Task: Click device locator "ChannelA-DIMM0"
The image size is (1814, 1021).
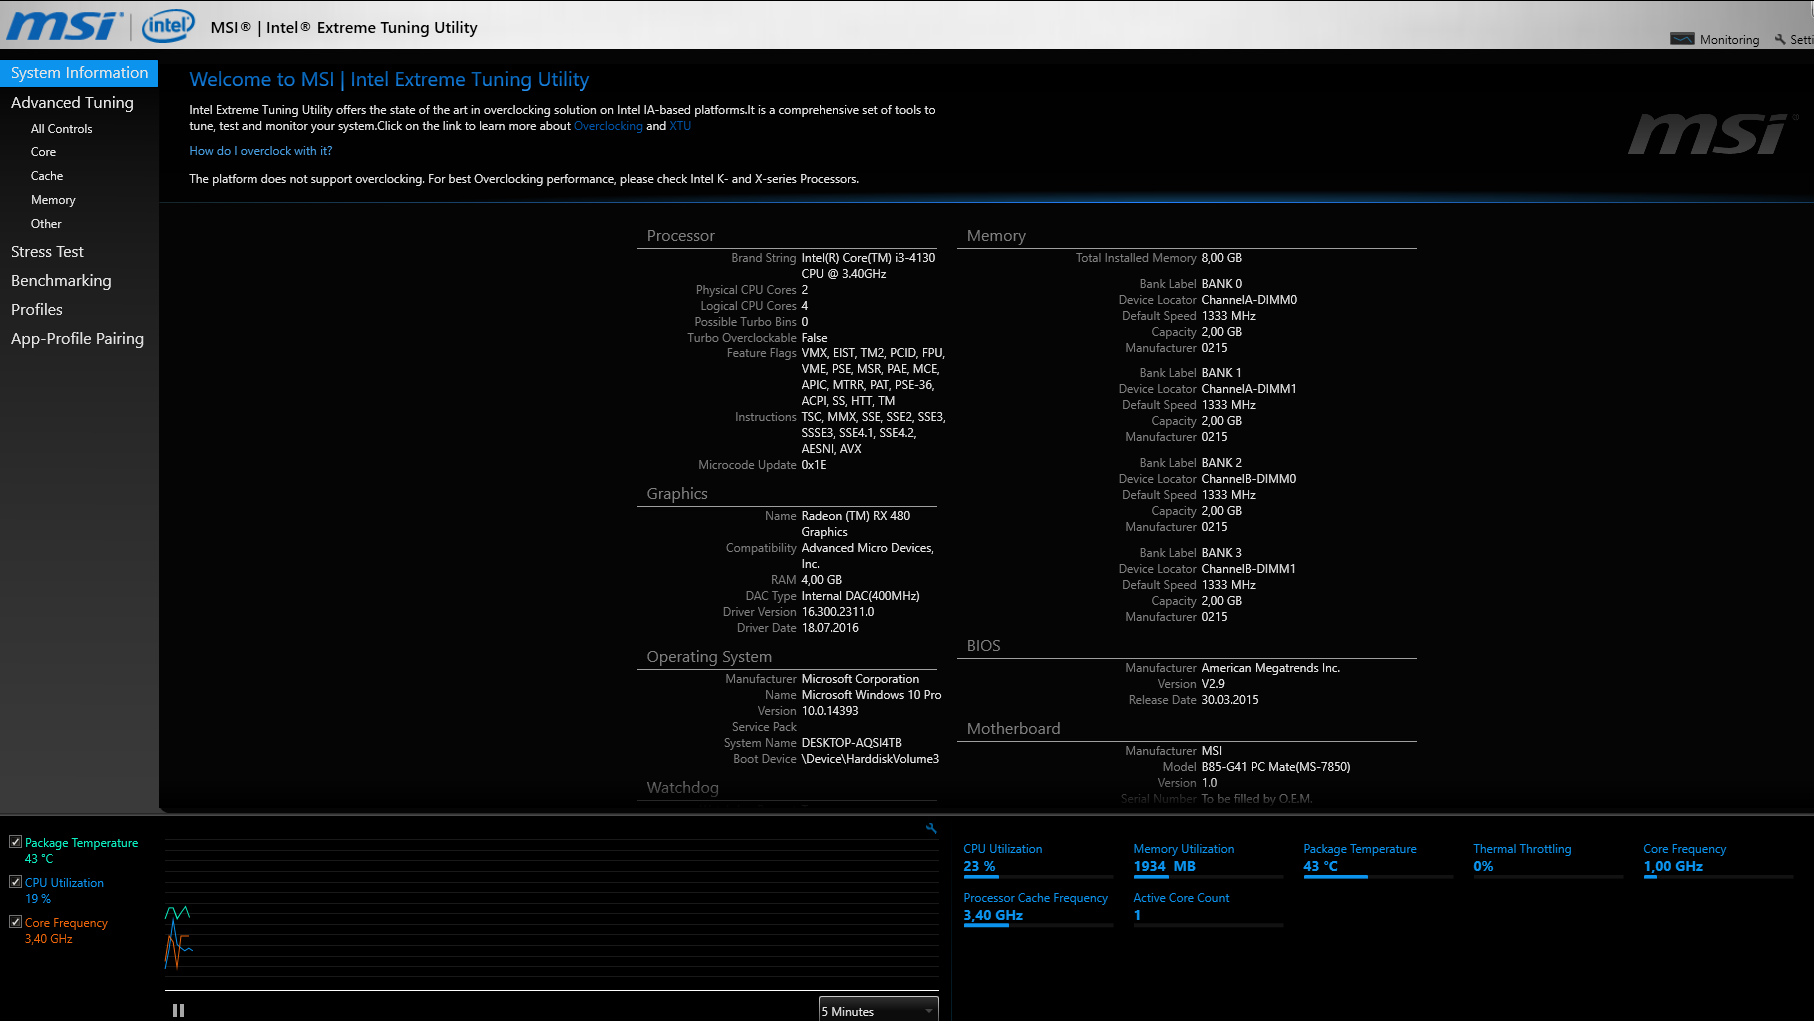Action: [x=1250, y=300]
